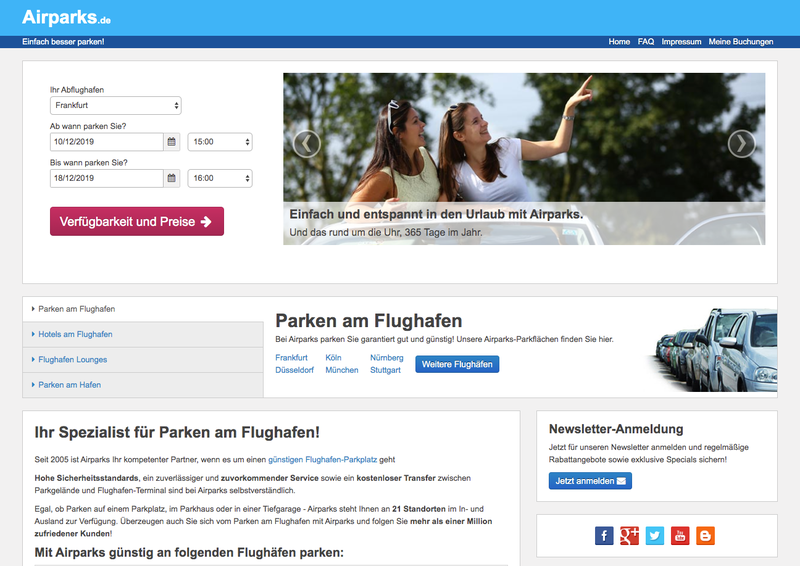The height and width of the screenshot is (566, 800).
Task: Click the Ihr Spezialist für Parken heading
Action: coord(177,432)
